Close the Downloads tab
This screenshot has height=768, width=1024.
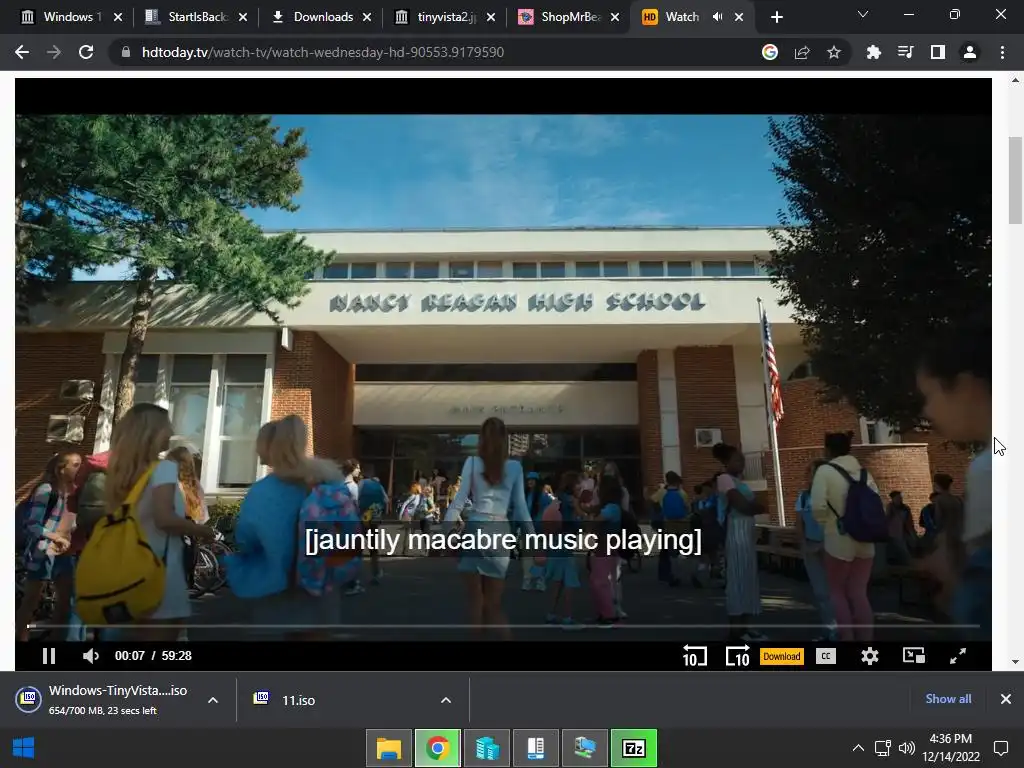coord(367,17)
